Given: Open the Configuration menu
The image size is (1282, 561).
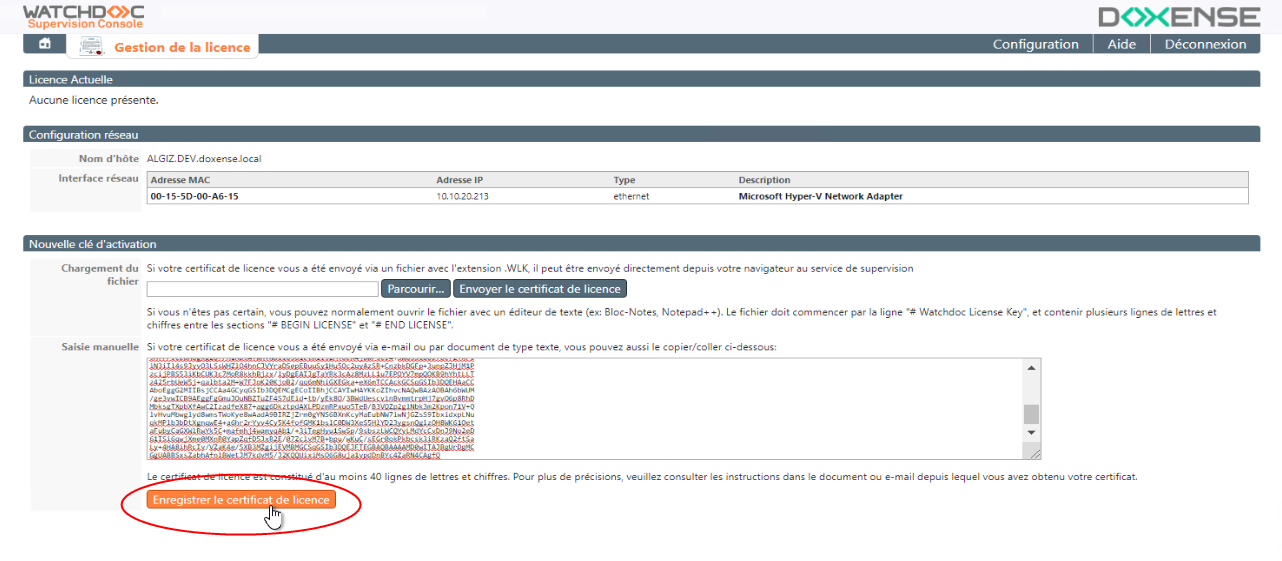Looking at the screenshot, I should click(x=1035, y=44).
